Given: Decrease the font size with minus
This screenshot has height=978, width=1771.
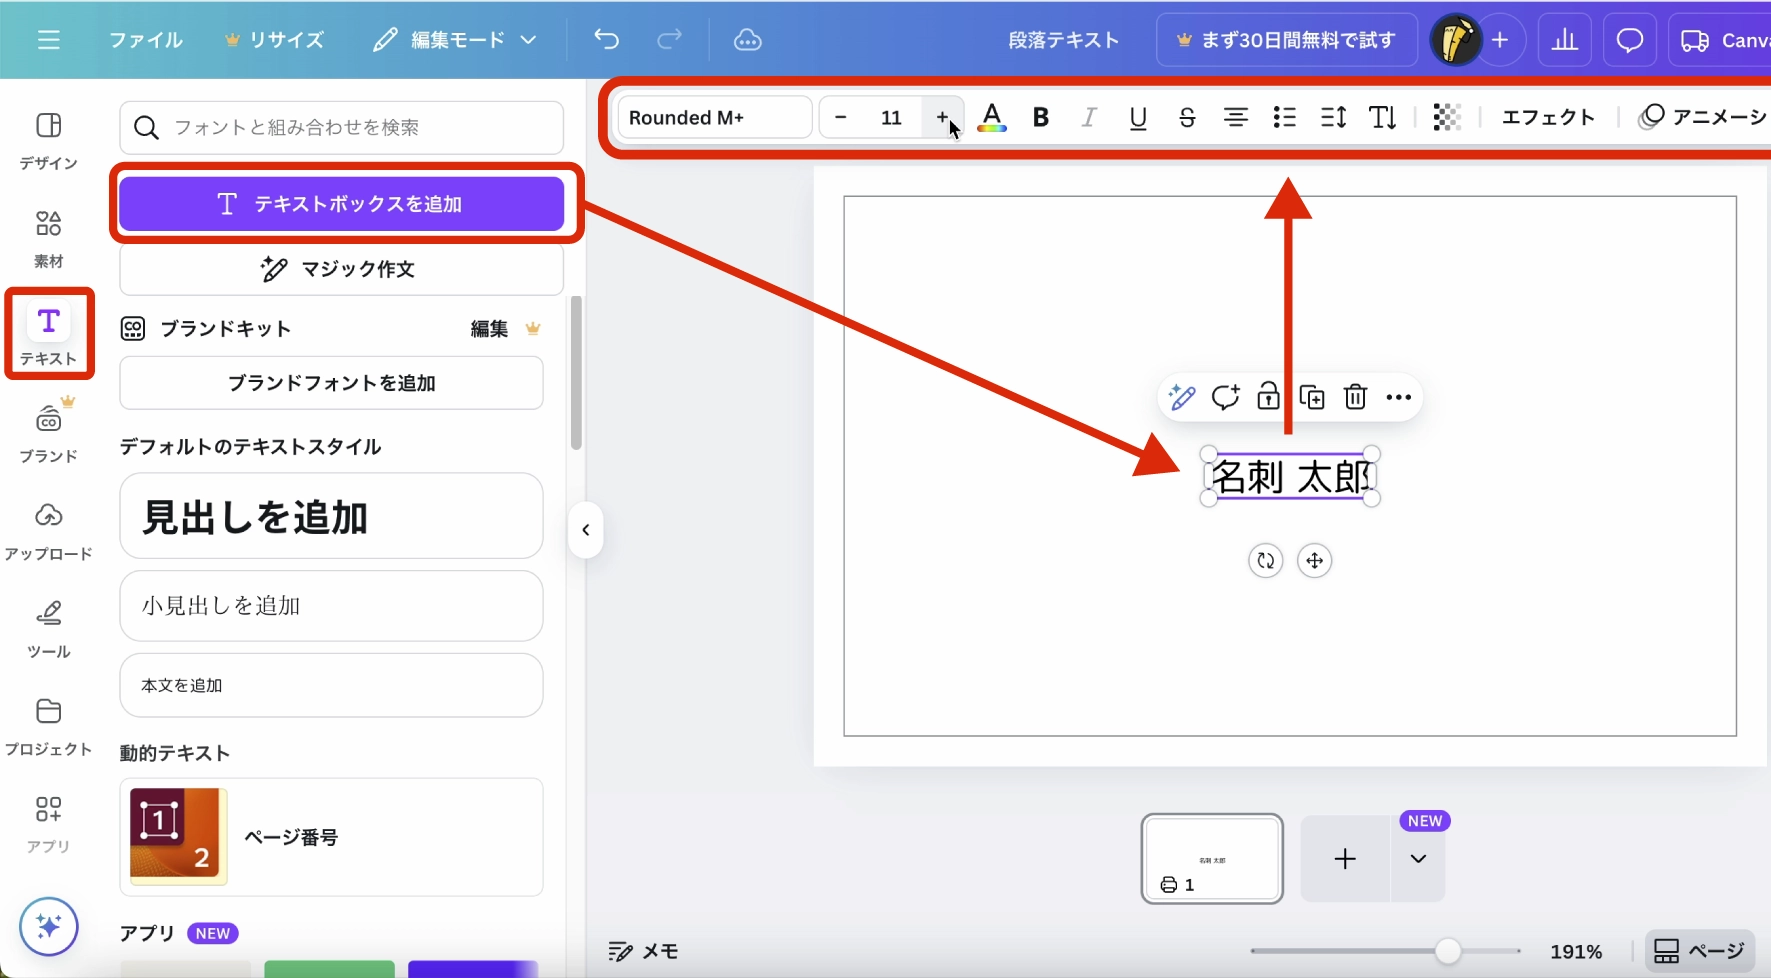Looking at the screenshot, I should pyautogui.click(x=841, y=118).
